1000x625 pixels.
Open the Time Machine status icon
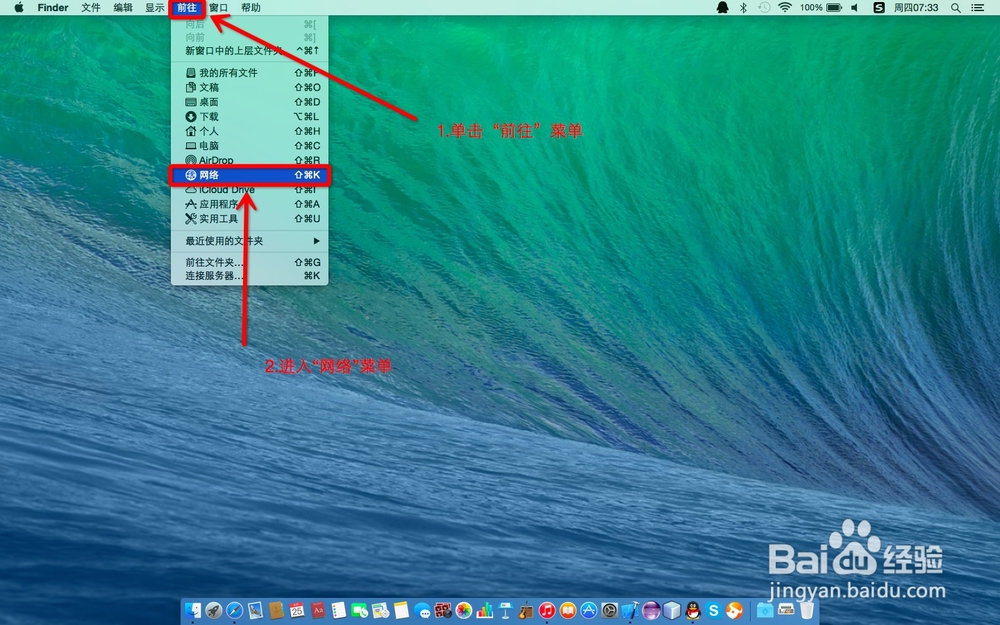click(x=764, y=8)
